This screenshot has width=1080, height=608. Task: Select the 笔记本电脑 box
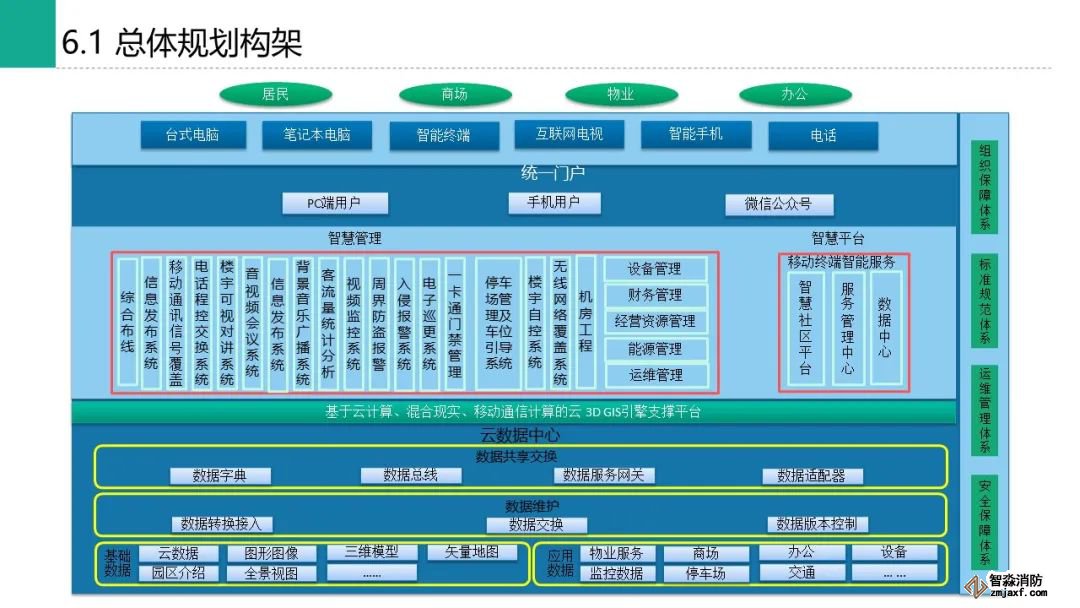pos(317,135)
